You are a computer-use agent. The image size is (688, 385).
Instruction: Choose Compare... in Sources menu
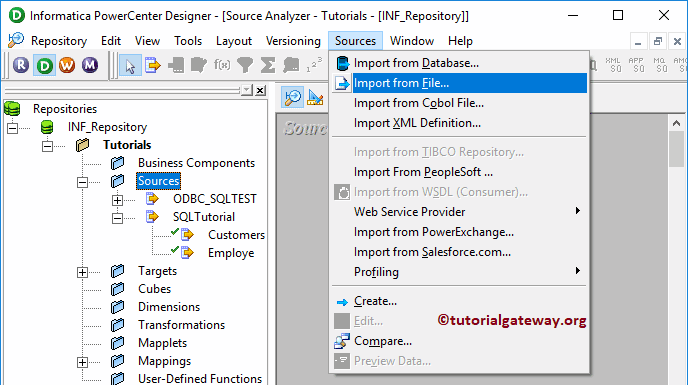[459, 341]
